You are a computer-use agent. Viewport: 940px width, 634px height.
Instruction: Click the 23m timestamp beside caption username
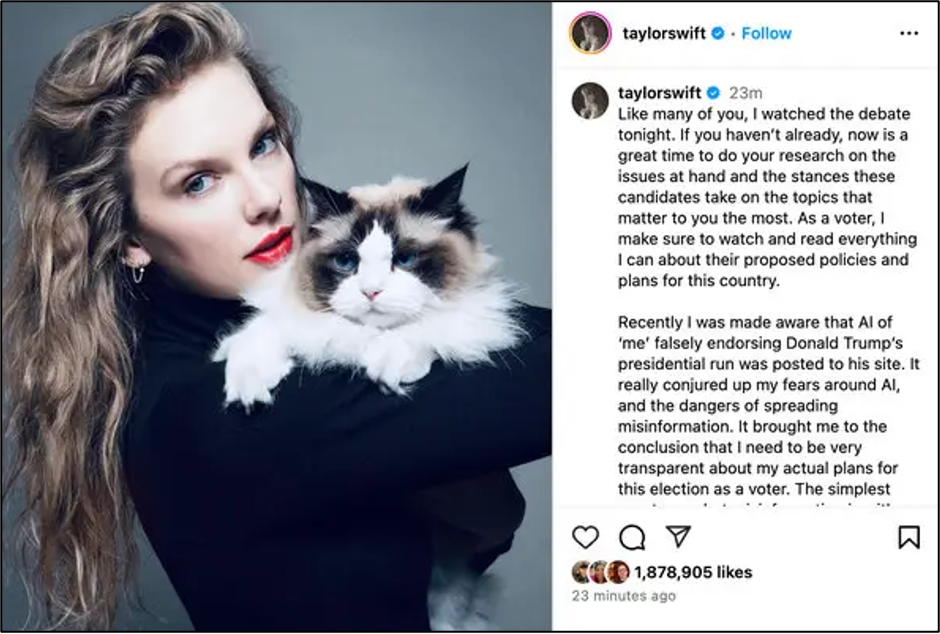745,93
